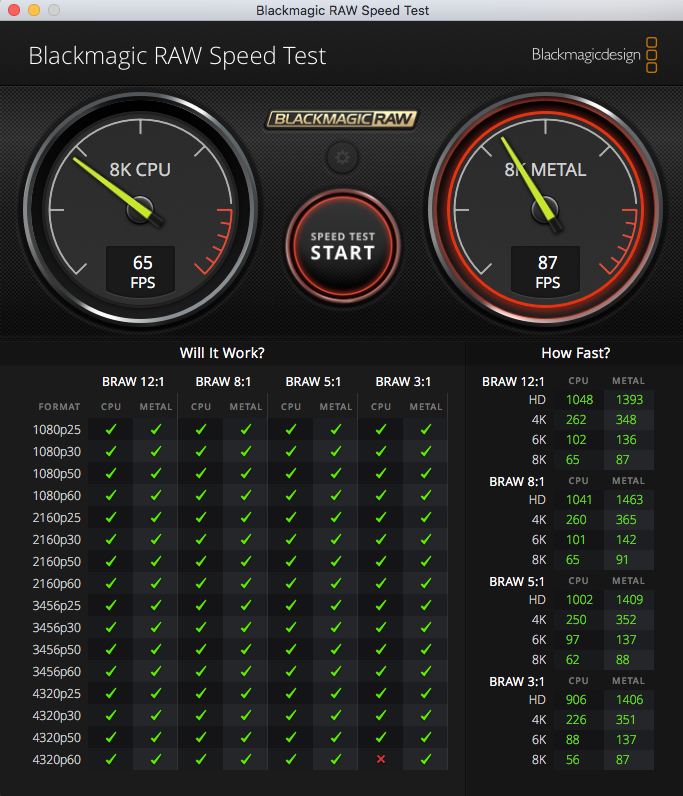The width and height of the screenshot is (683, 796).
Task: Click the BRAW 3:1 column header in Will It Work
Action: pyautogui.click(x=403, y=382)
